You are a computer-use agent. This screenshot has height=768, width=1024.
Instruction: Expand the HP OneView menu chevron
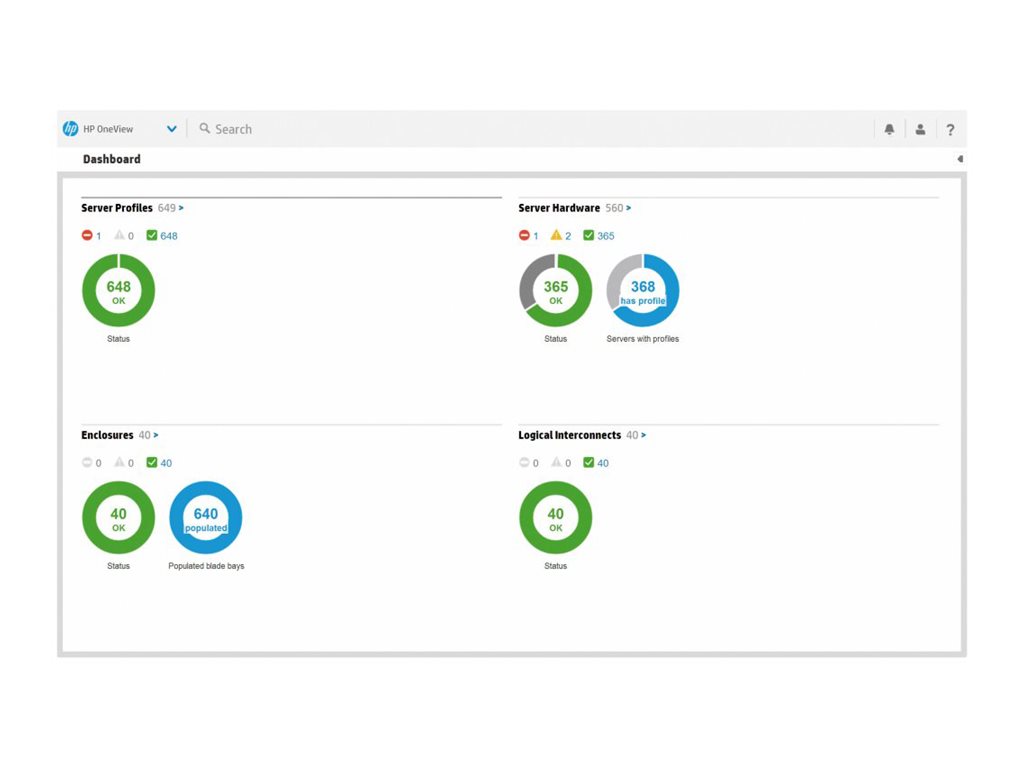170,128
